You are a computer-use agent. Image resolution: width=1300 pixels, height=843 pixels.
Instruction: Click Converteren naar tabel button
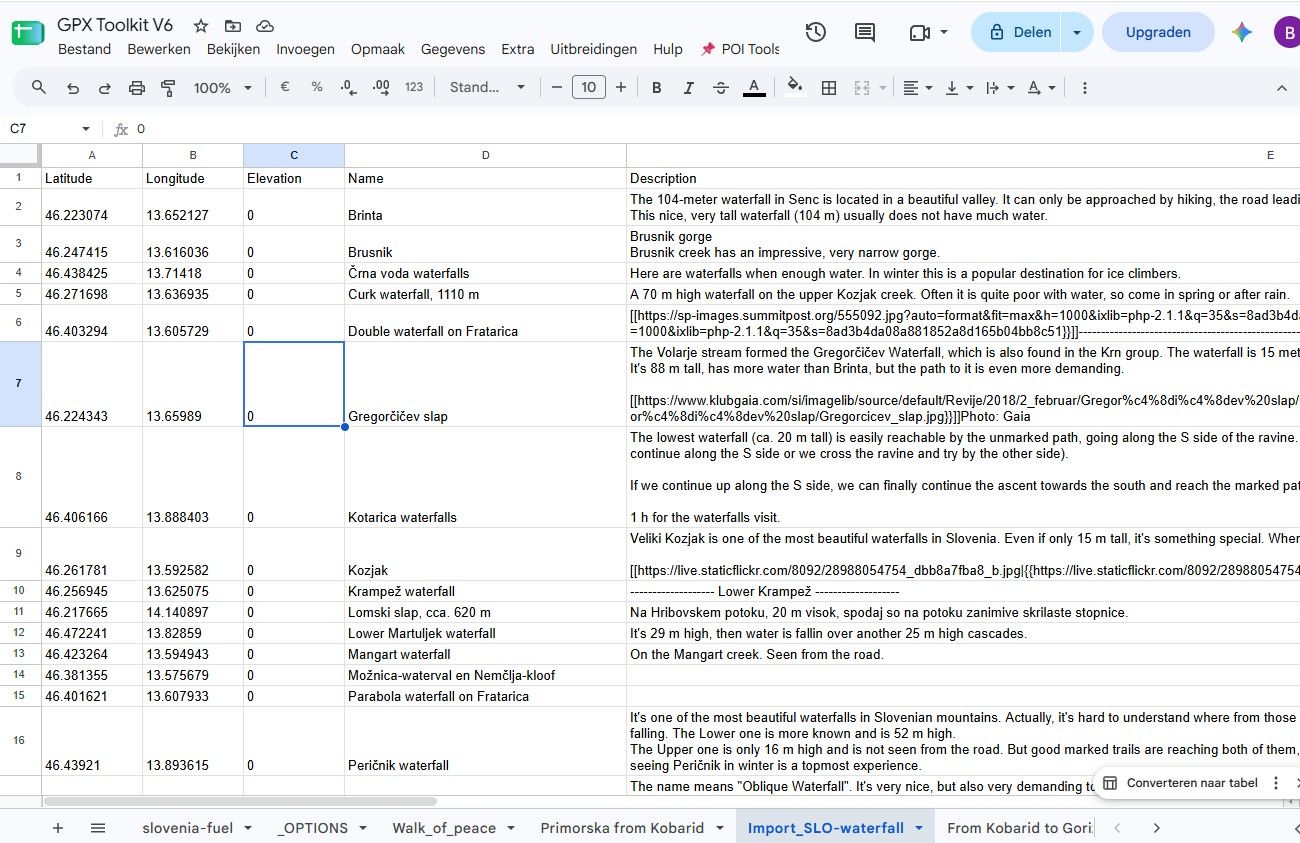[1180, 783]
